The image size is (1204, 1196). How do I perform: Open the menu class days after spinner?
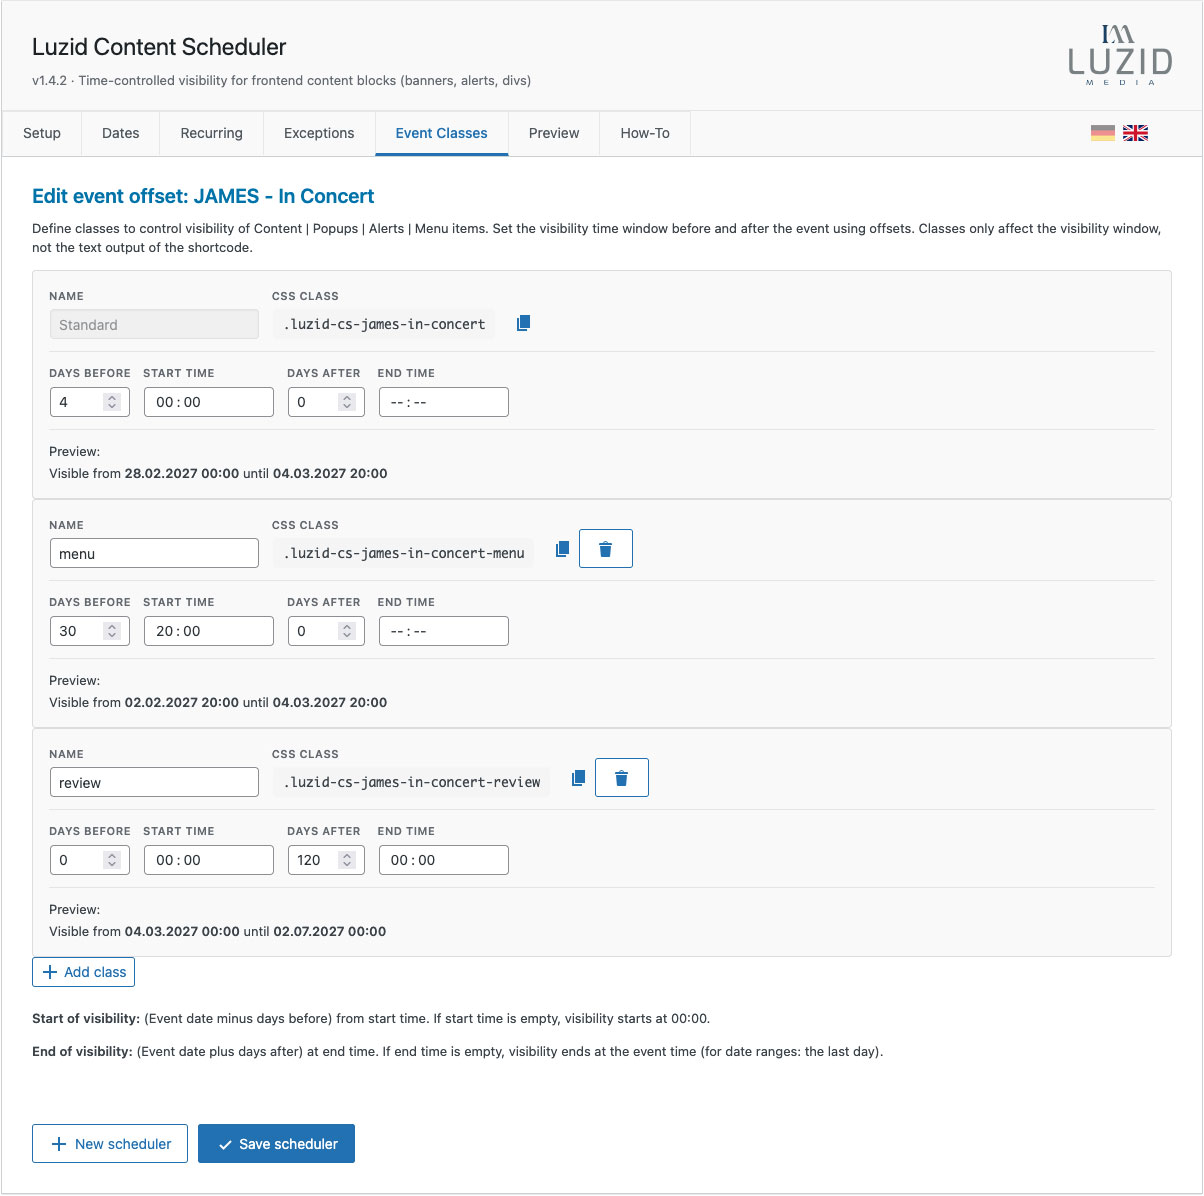347,630
